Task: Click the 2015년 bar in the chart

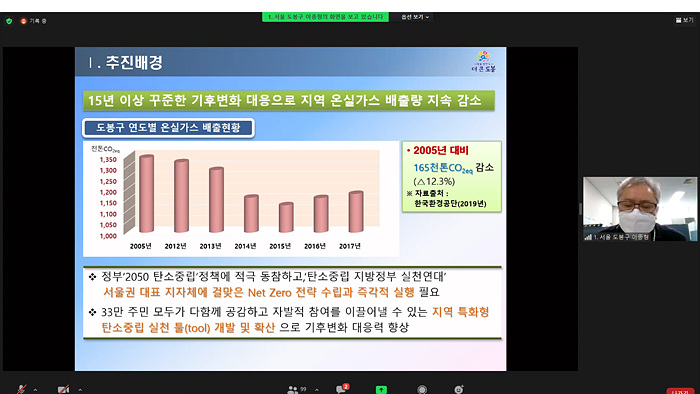Action: [x=286, y=217]
